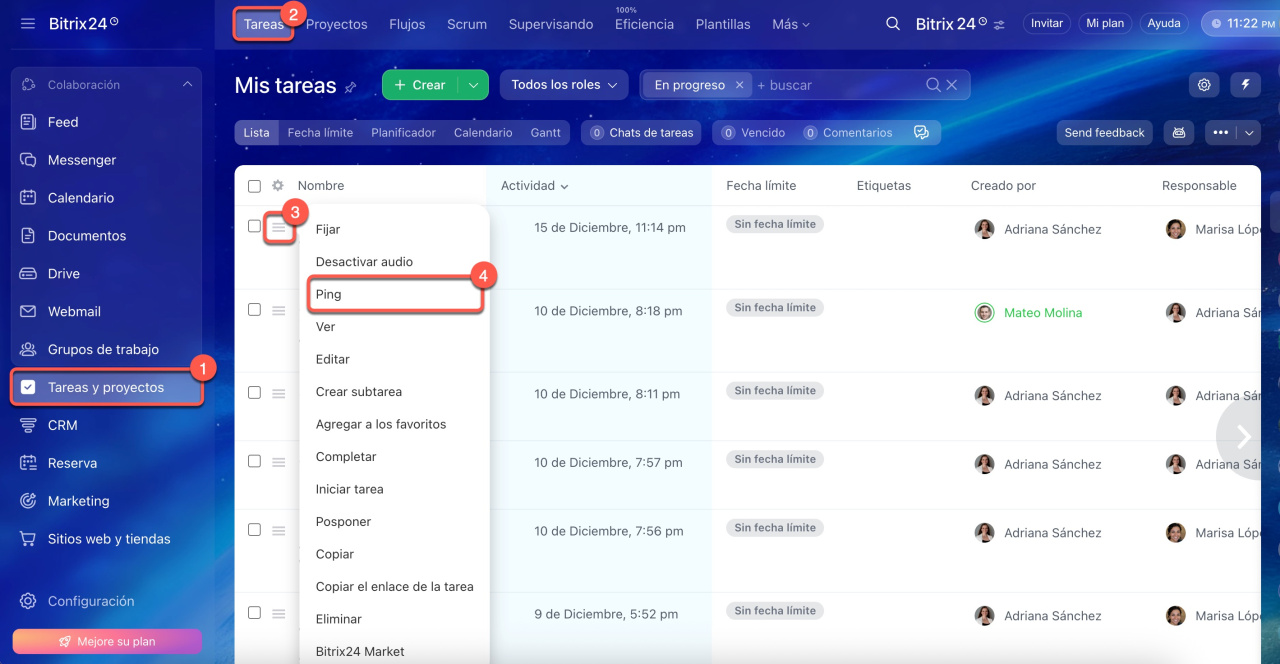This screenshot has height=664, width=1280.
Task: Remove the En progreso filter chip
Action: [x=739, y=85]
